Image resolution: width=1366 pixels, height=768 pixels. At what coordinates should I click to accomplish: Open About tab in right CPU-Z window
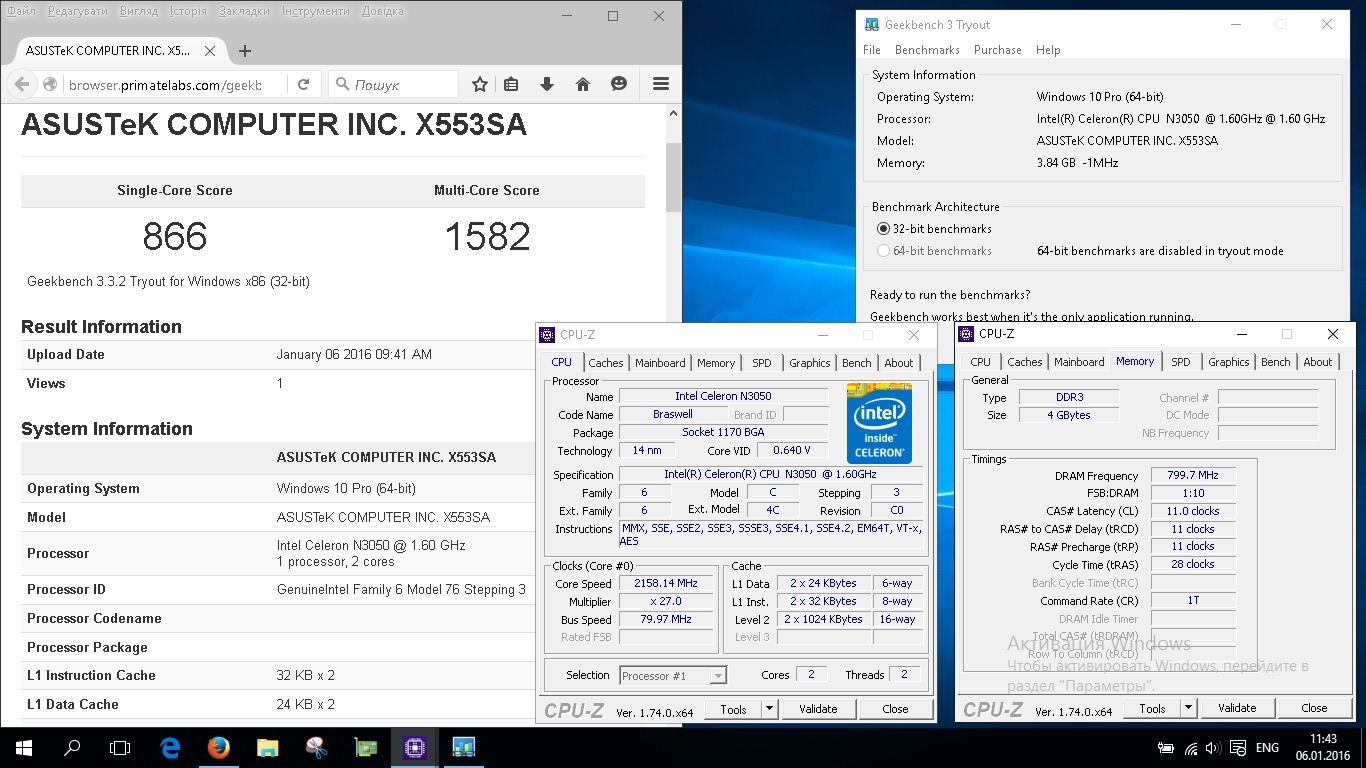1317,362
